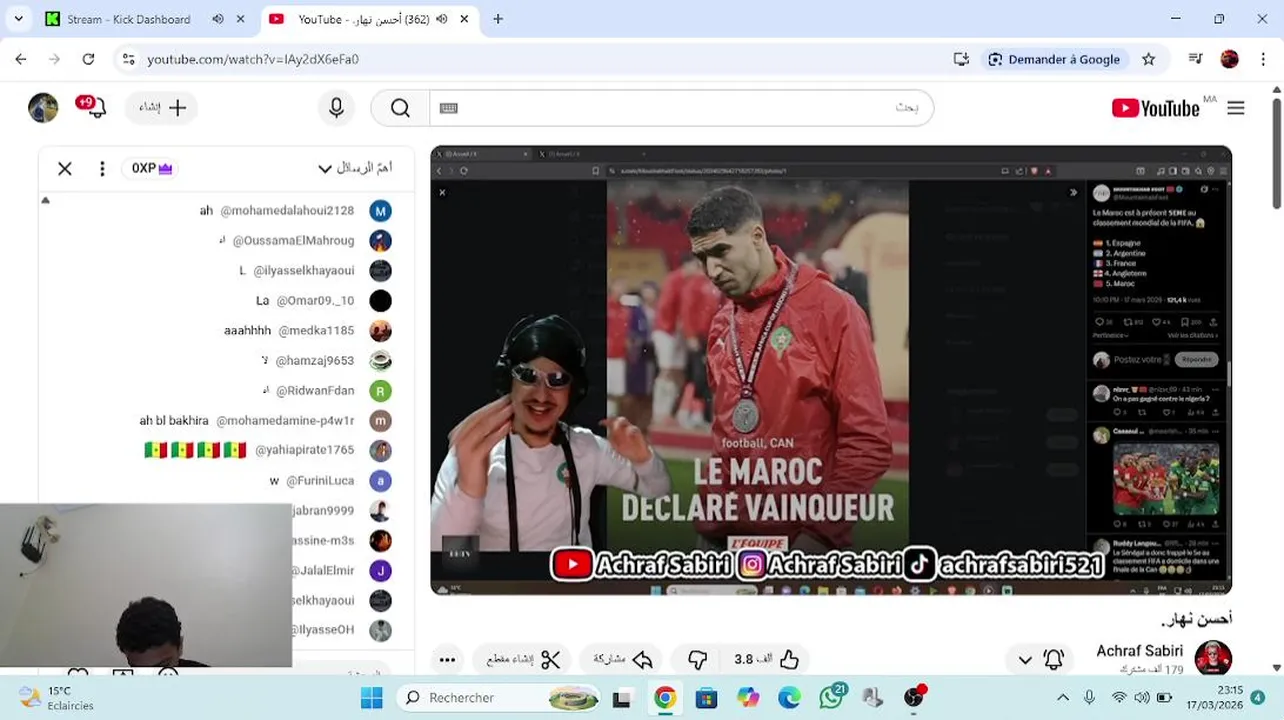The width and height of the screenshot is (1284, 720).
Task: Mute the YouTube tab audio
Action: coord(442,19)
